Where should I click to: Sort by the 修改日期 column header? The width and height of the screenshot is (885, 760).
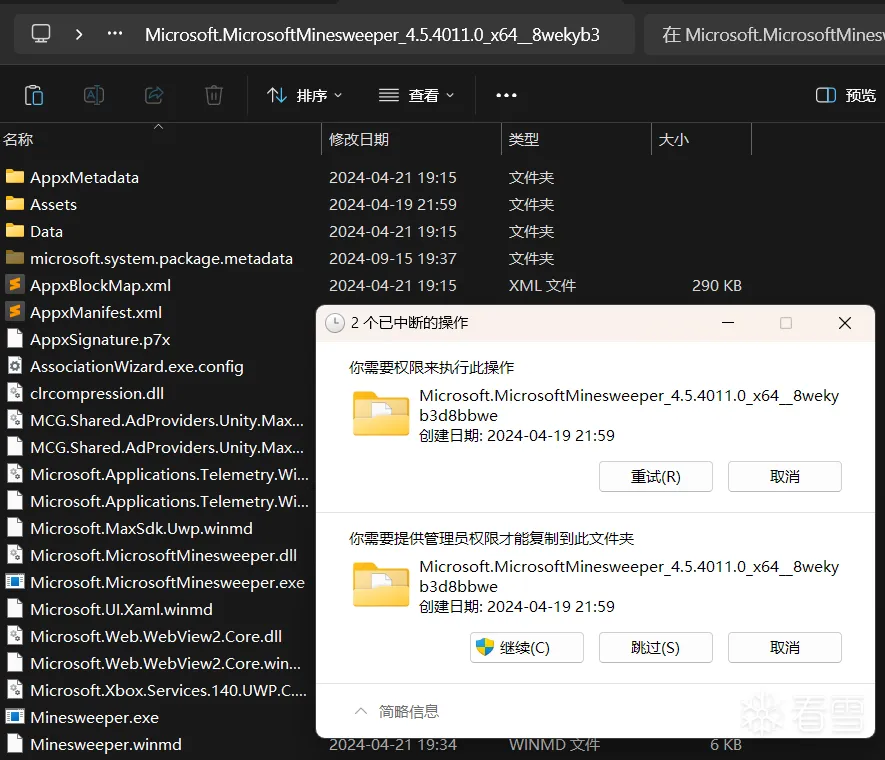pyautogui.click(x=359, y=139)
